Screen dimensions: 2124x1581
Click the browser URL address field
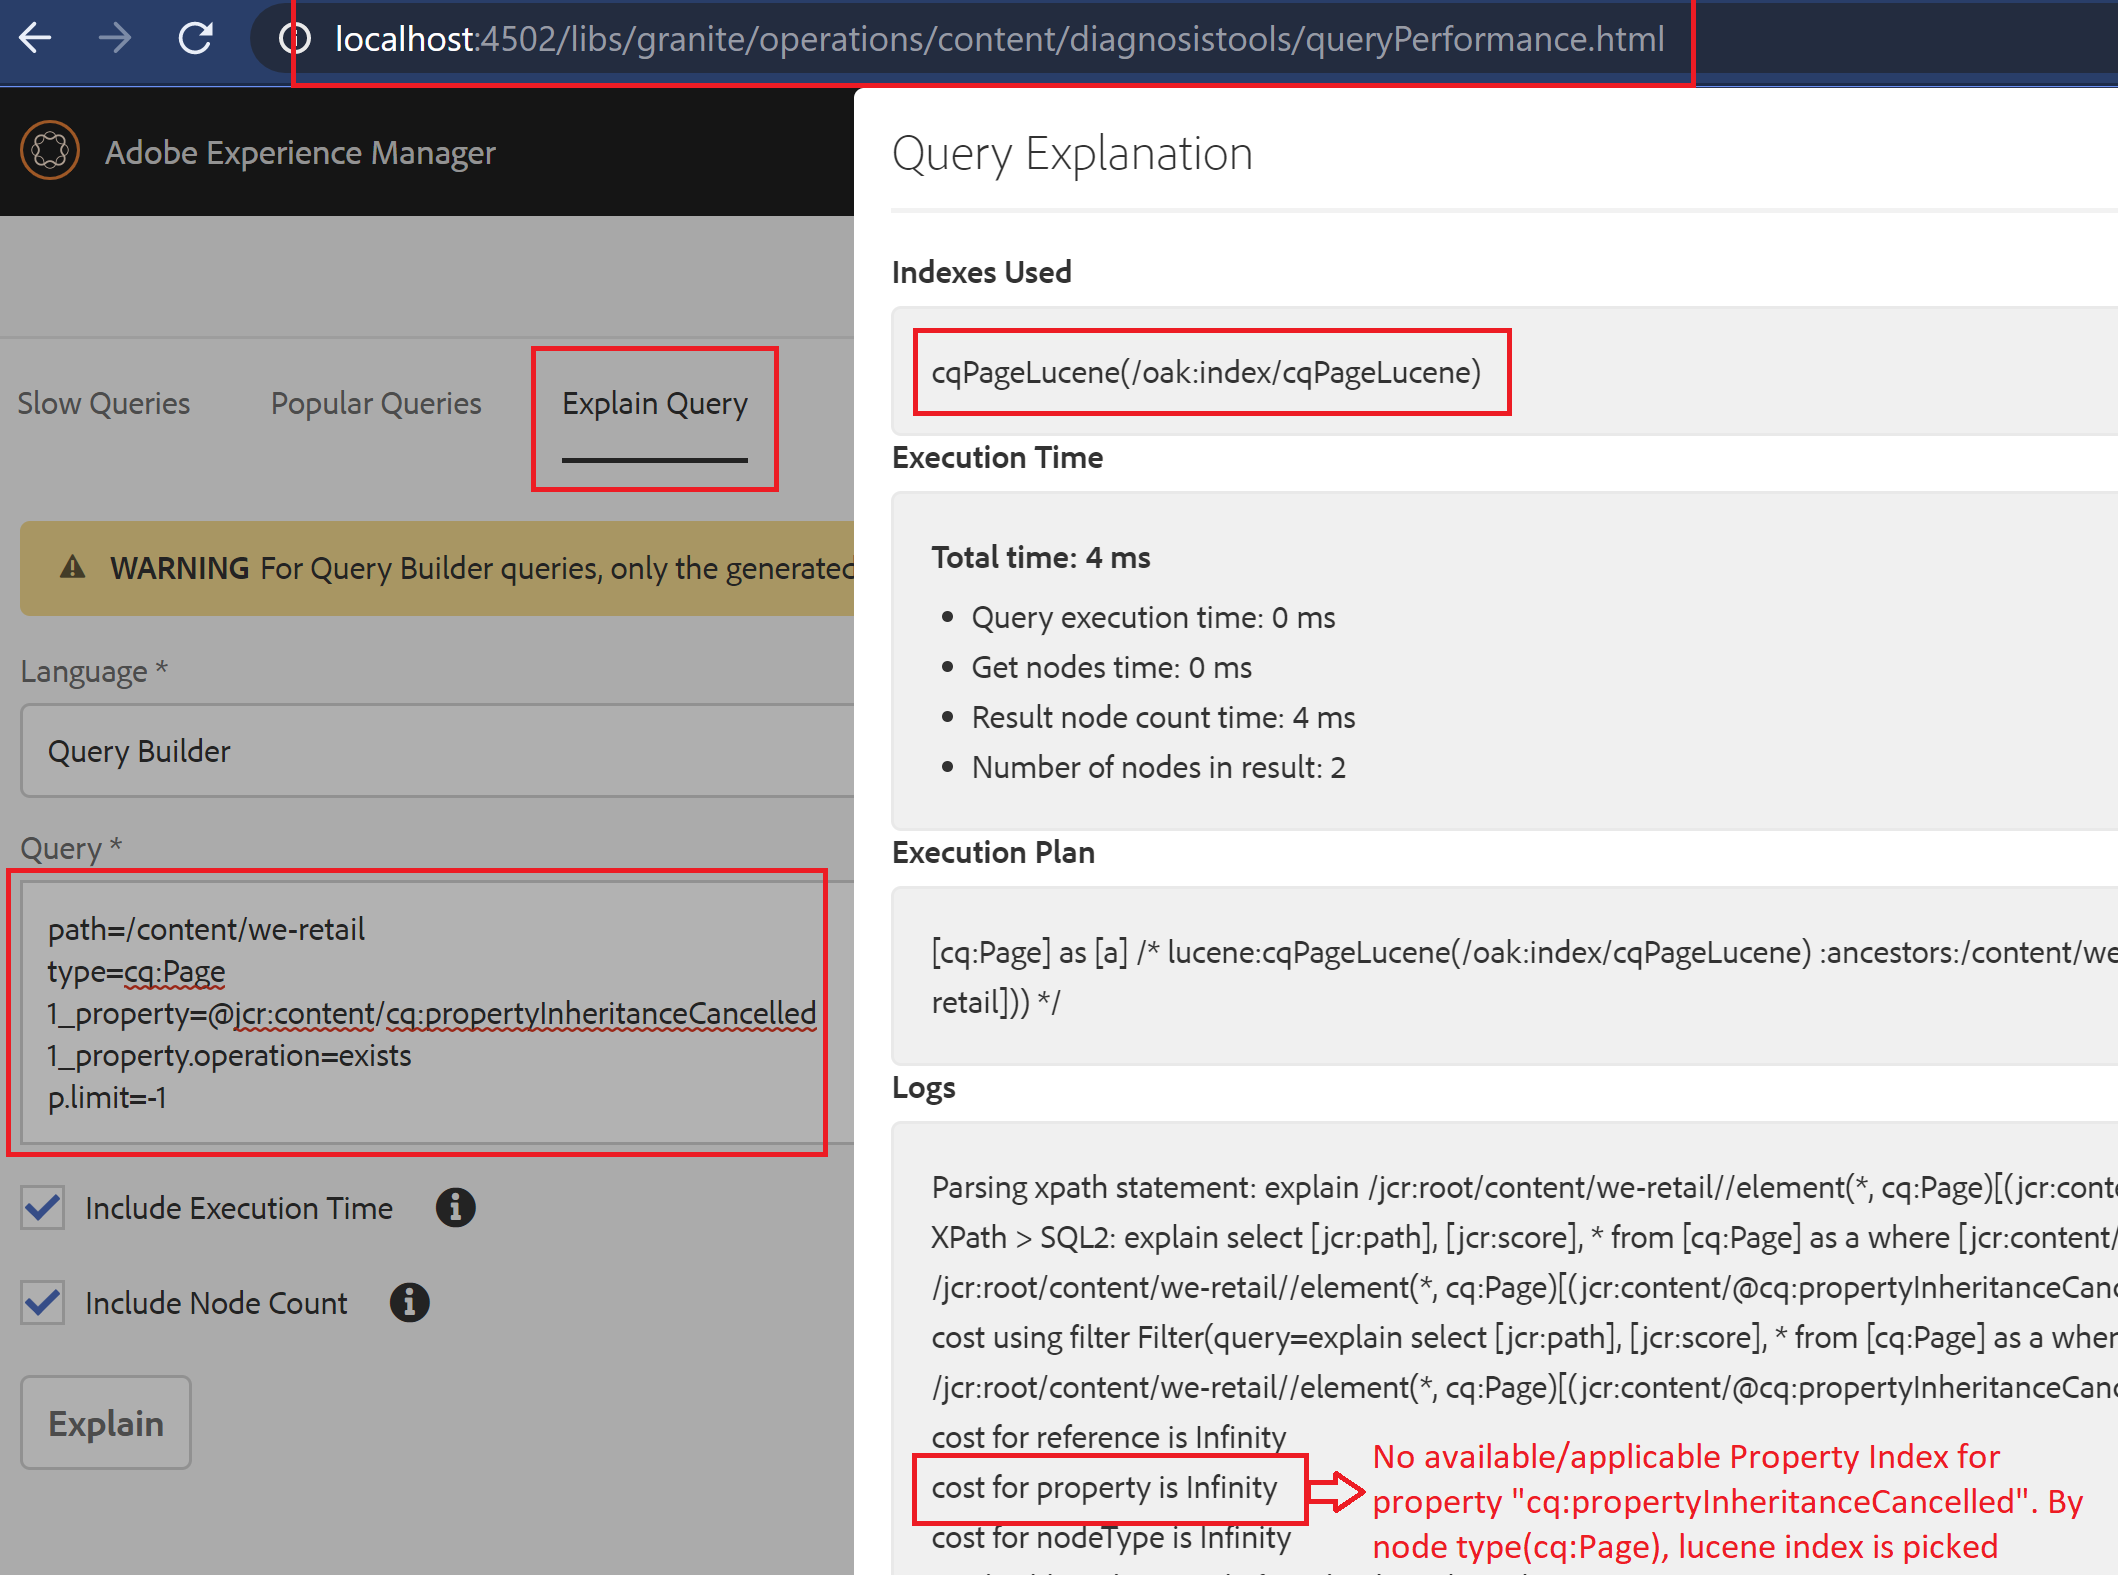tap(998, 39)
